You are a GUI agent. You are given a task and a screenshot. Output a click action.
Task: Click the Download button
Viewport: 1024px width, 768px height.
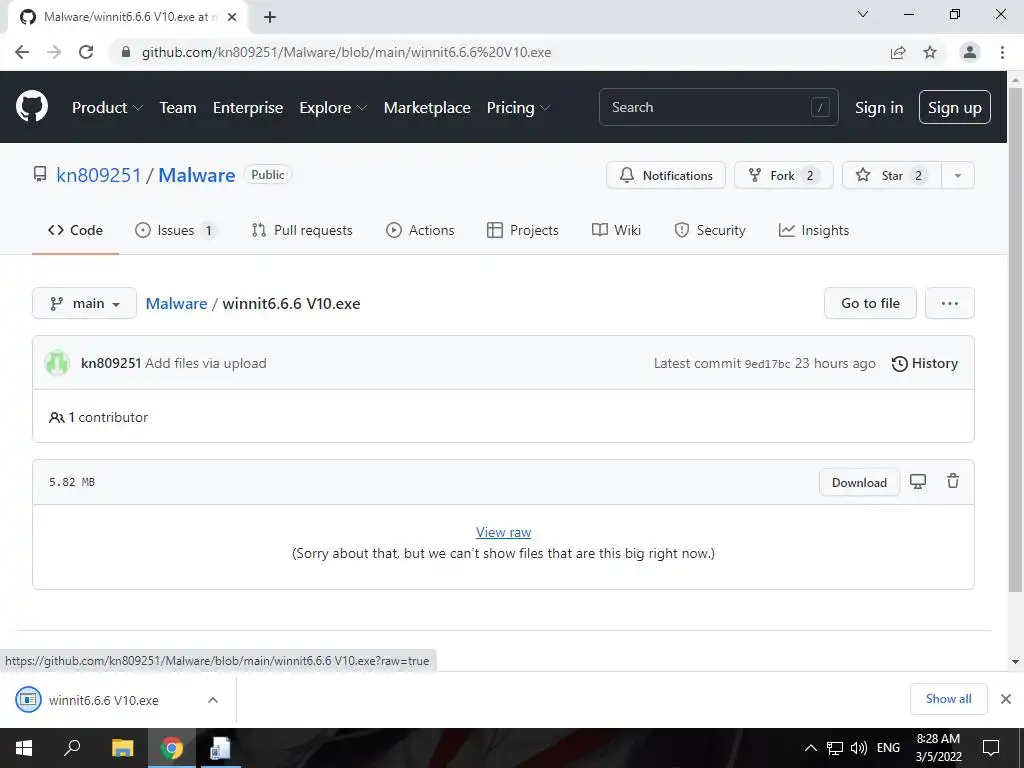point(859,483)
